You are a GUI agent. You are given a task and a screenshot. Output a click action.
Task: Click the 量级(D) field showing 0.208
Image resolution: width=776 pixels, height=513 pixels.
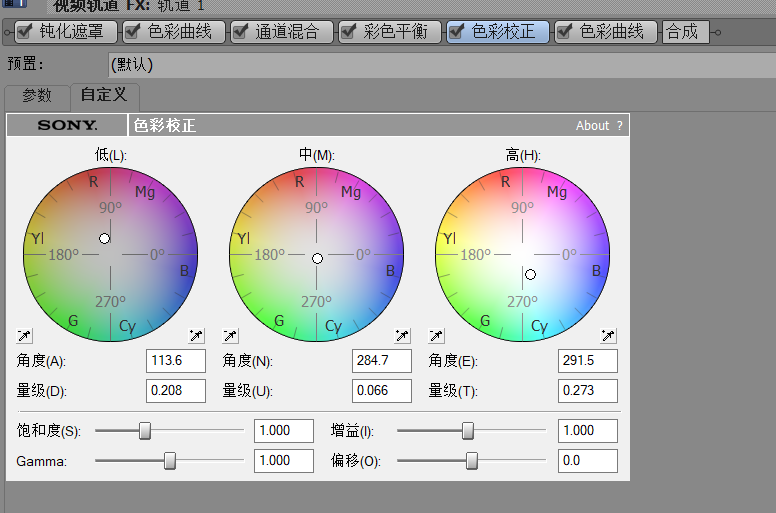(176, 391)
